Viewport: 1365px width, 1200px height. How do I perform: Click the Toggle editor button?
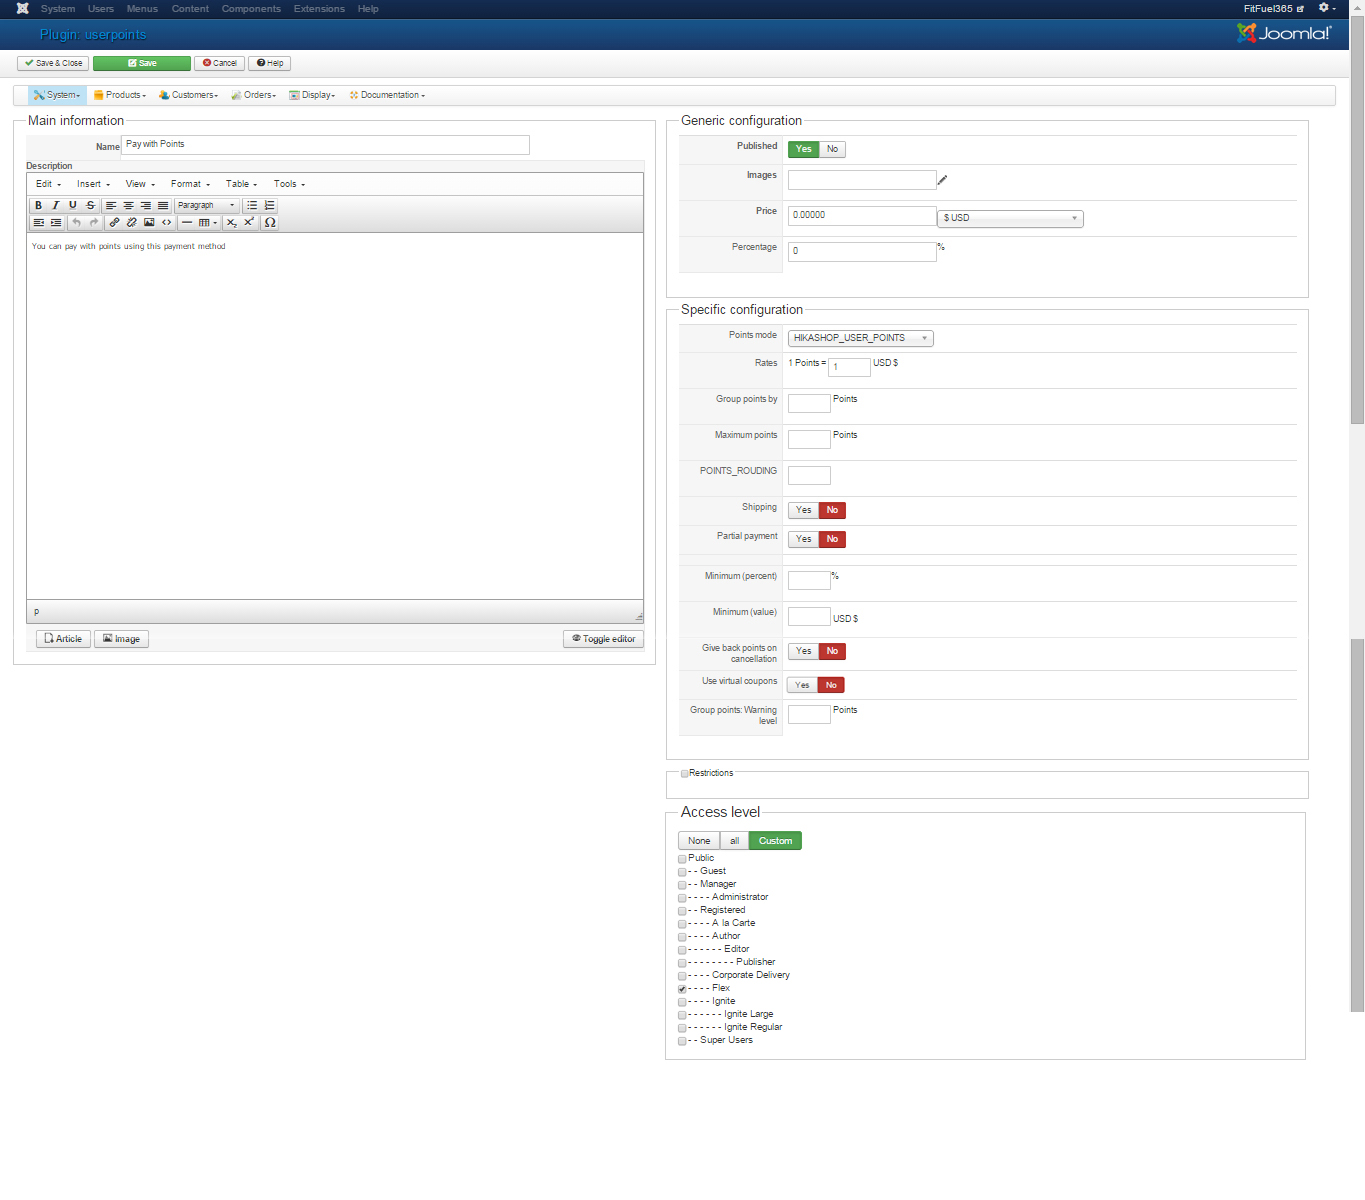point(603,639)
